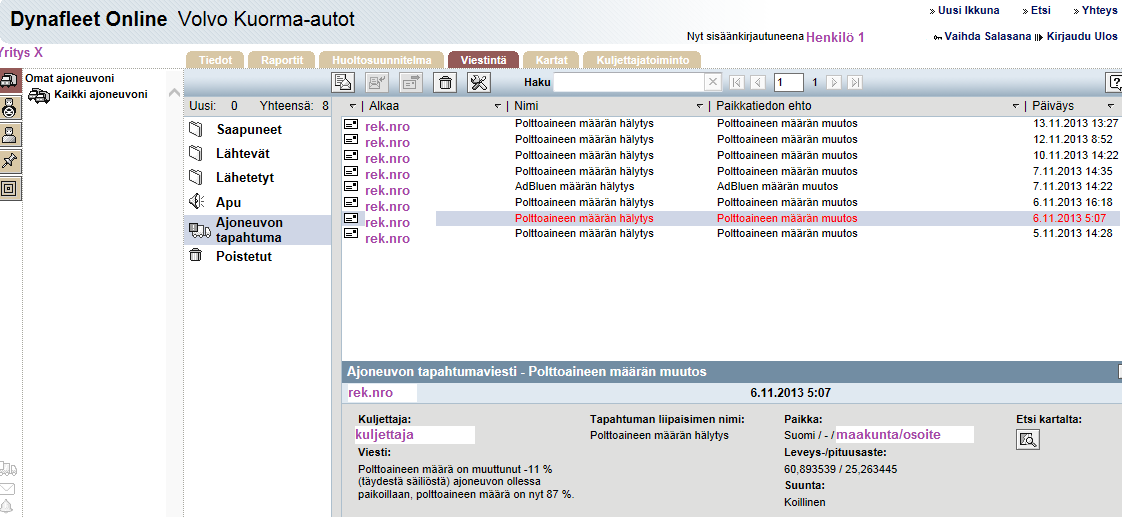Click the Apu speaker icon

click(x=196, y=202)
